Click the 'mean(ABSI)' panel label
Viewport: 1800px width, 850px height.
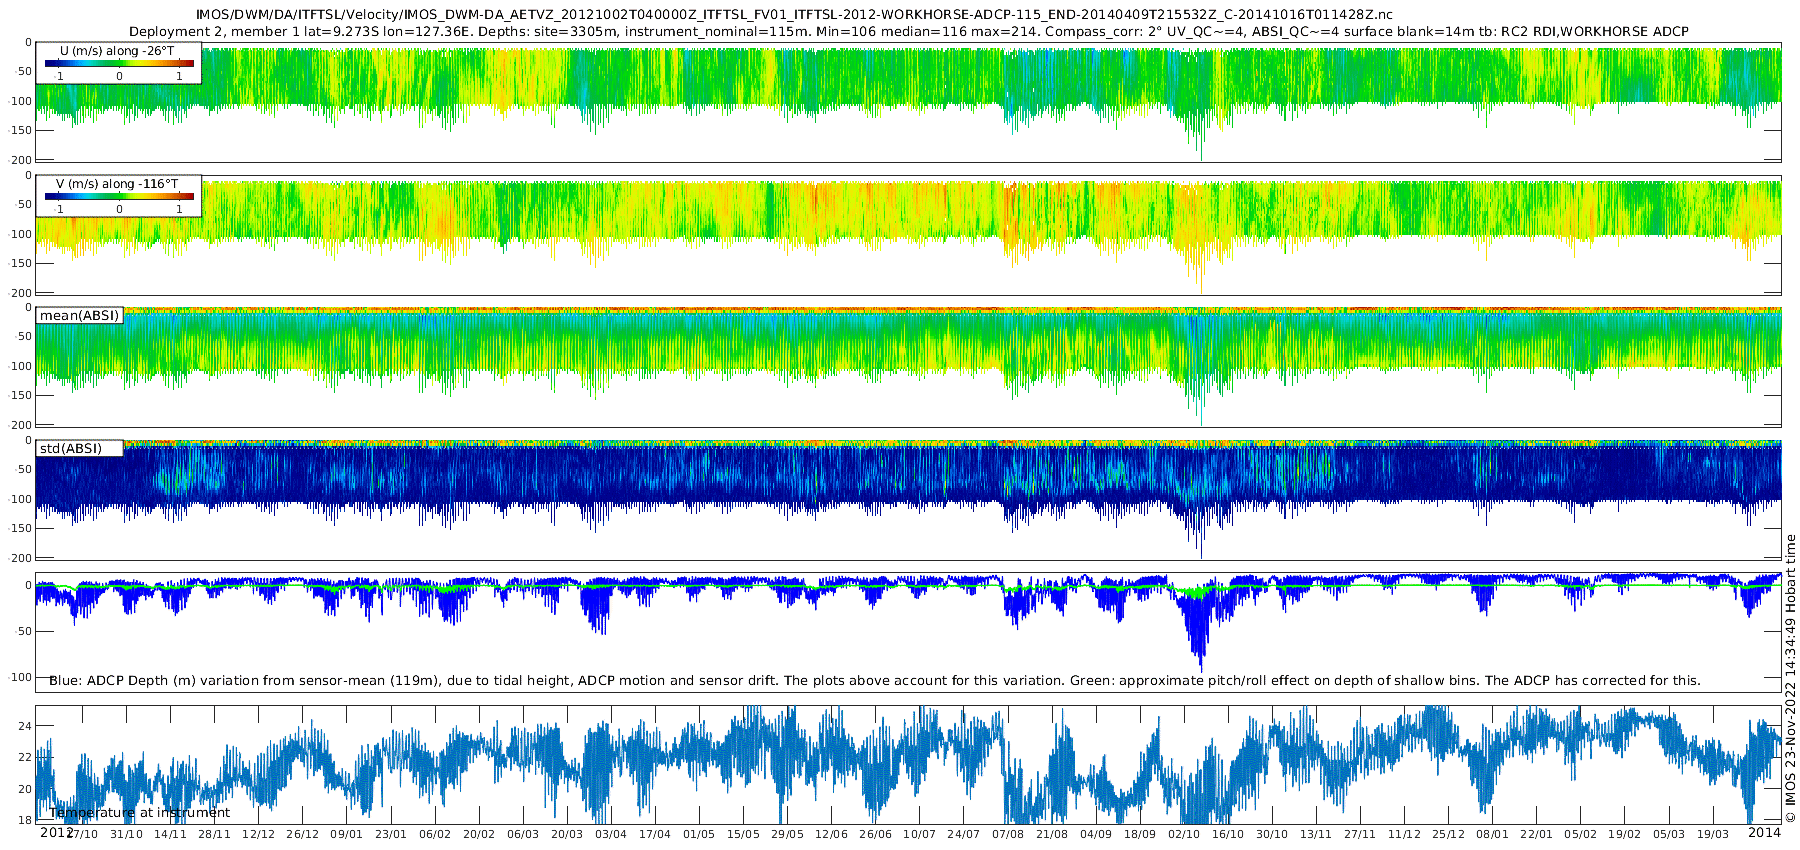point(79,316)
